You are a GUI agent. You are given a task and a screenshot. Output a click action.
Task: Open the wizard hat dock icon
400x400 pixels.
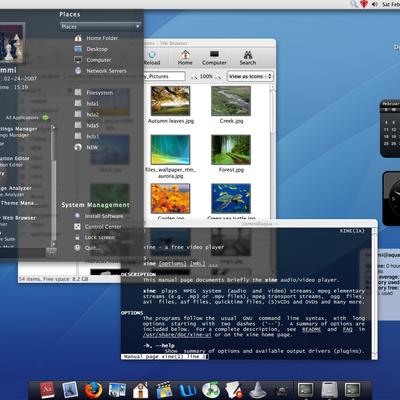click(x=258, y=390)
